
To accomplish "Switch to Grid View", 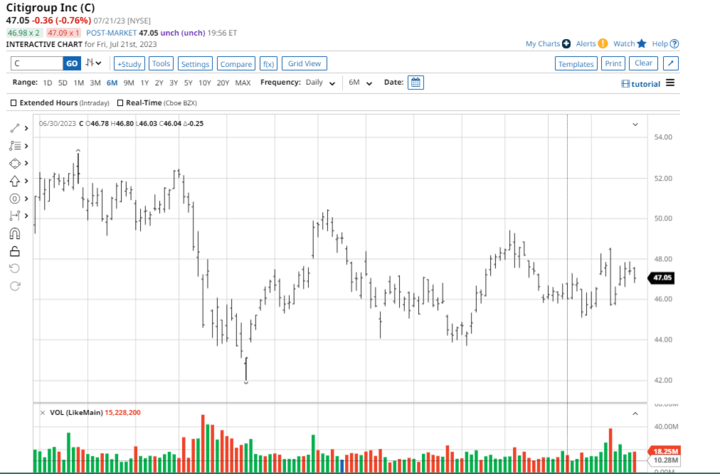I will point(304,63).
